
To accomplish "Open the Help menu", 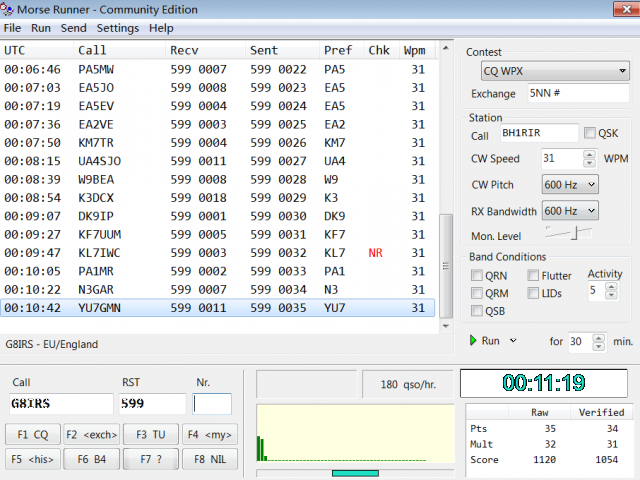I will [x=161, y=28].
